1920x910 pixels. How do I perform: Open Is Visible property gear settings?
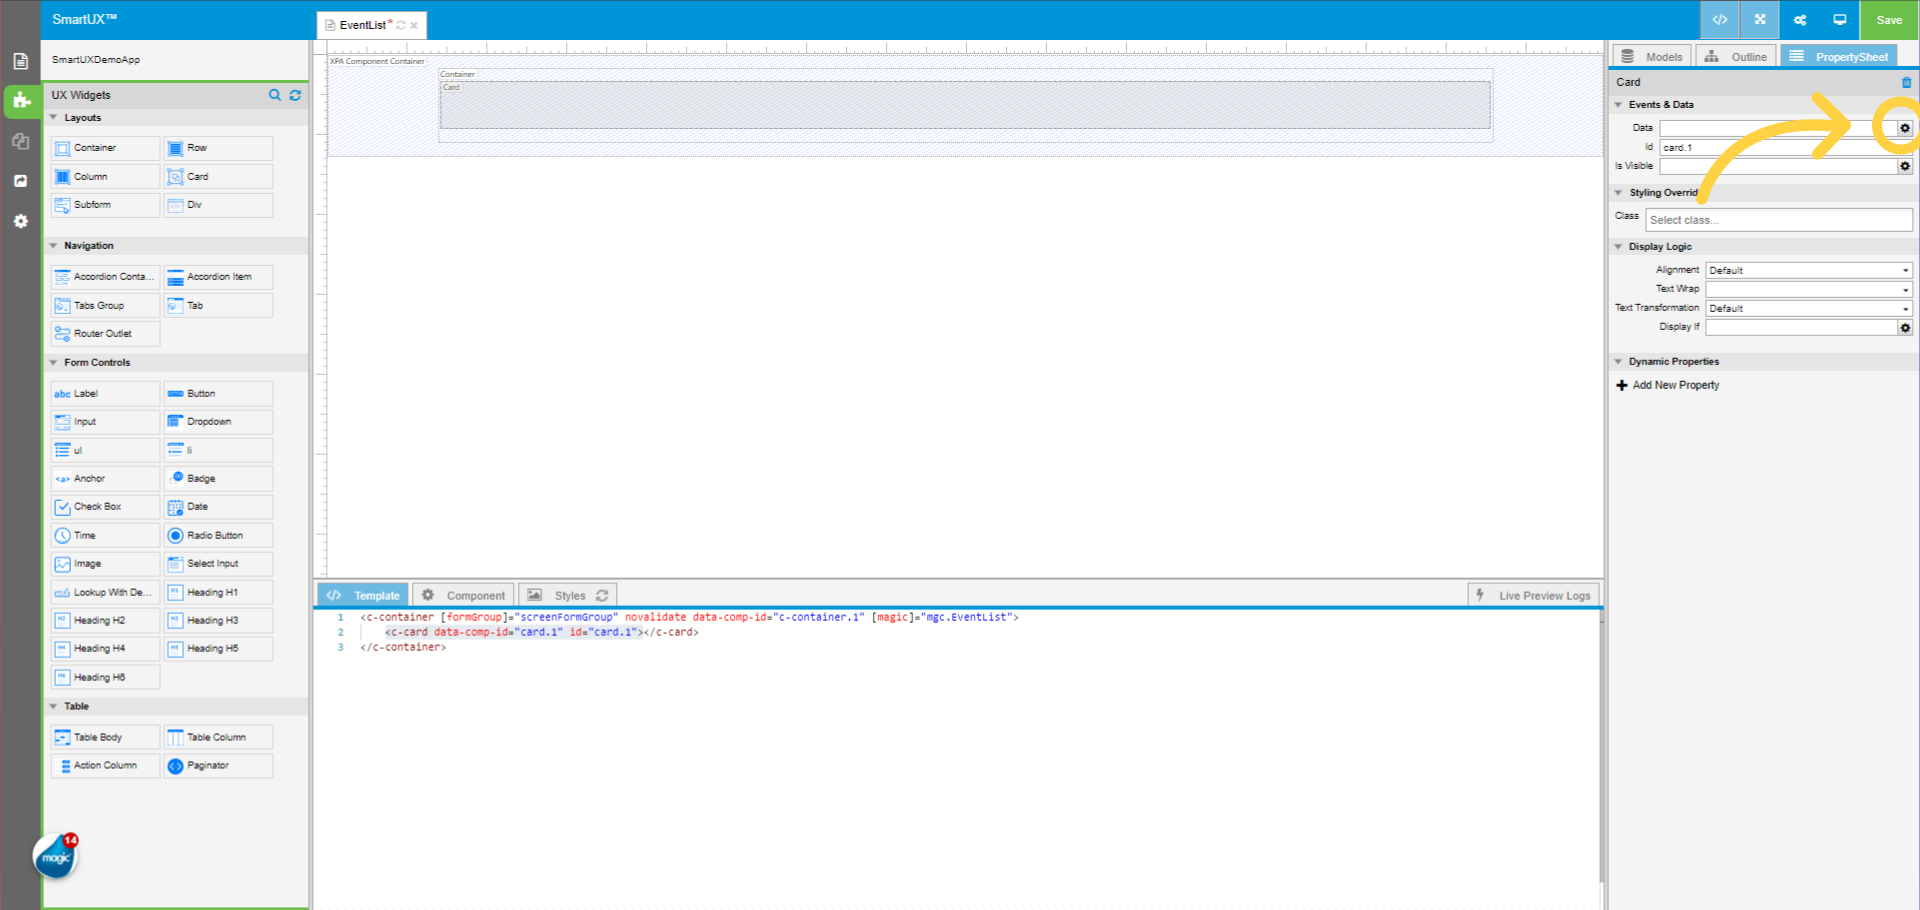click(x=1905, y=166)
